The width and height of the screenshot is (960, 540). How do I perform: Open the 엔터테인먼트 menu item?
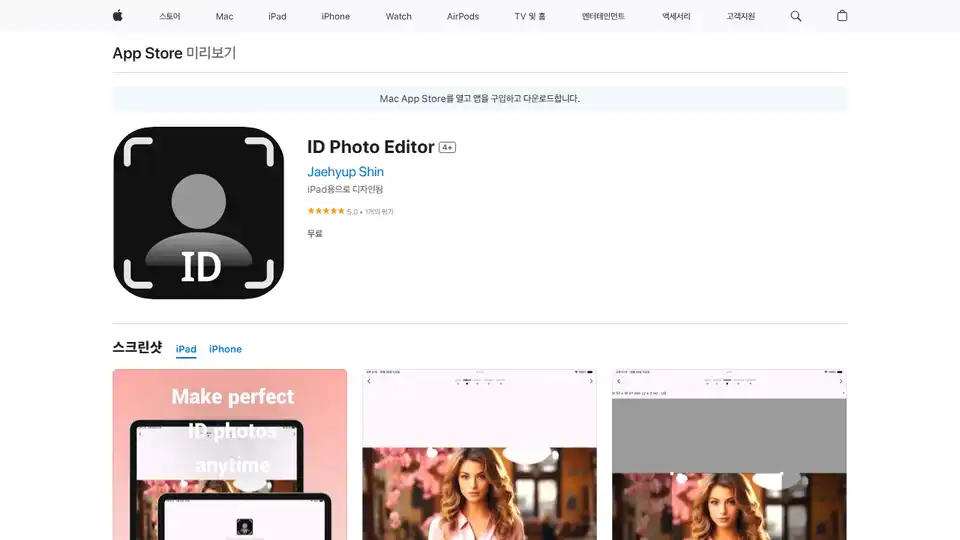[x=603, y=17]
